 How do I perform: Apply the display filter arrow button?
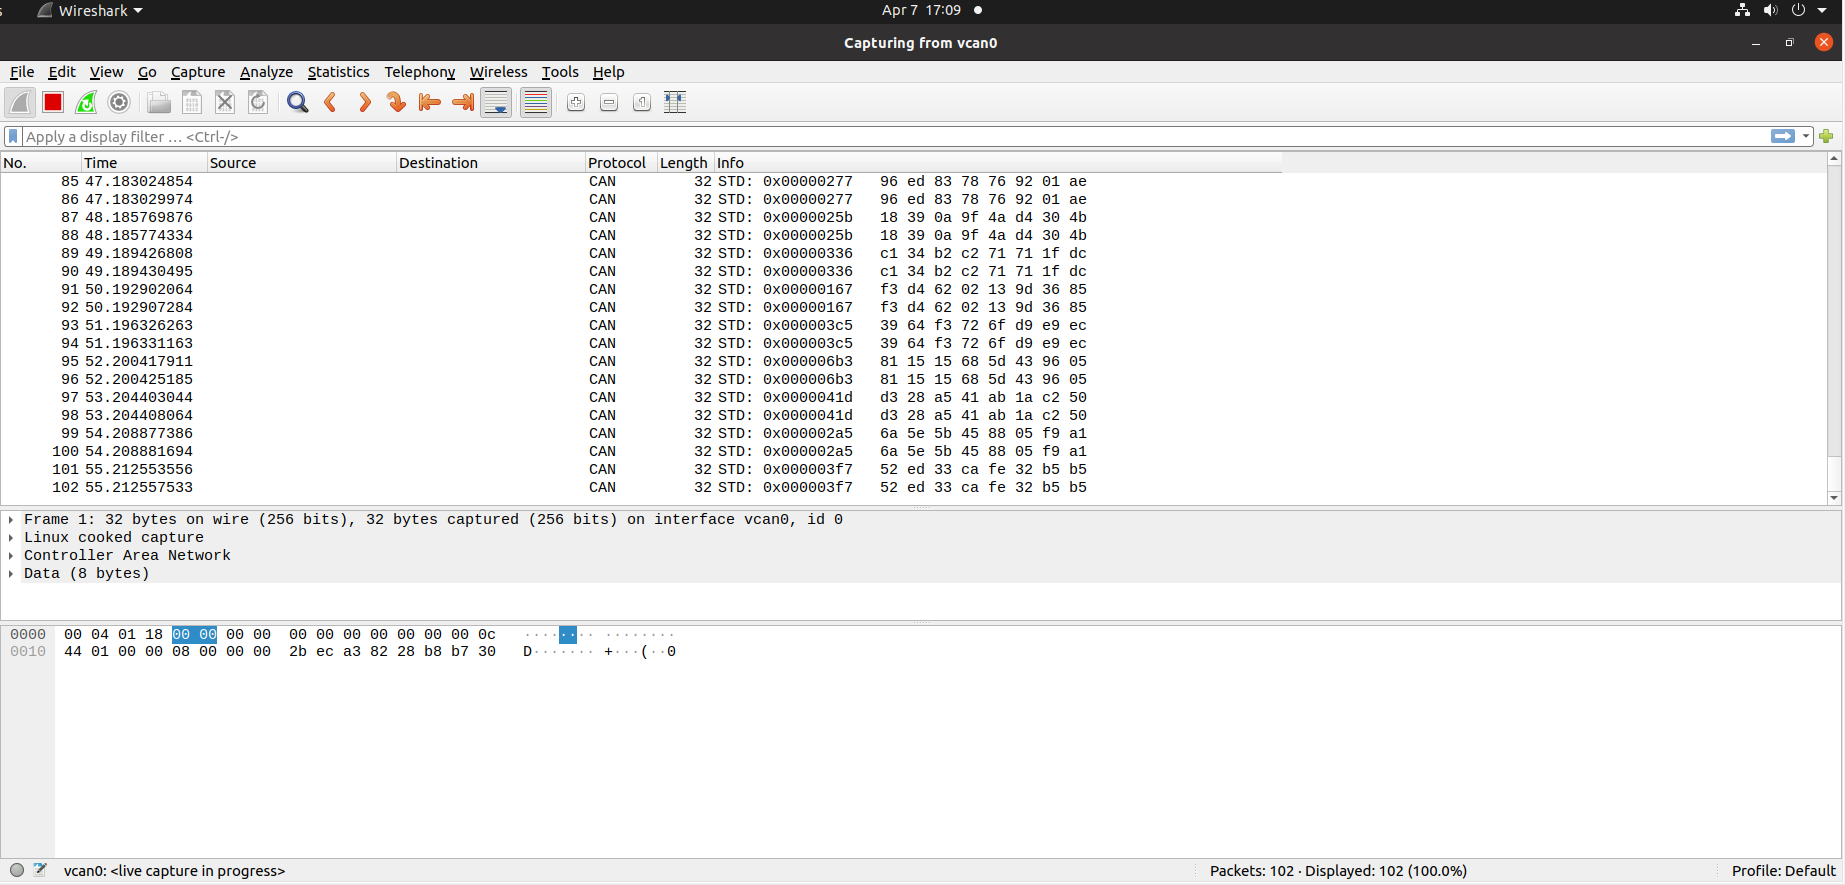pos(1782,136)
